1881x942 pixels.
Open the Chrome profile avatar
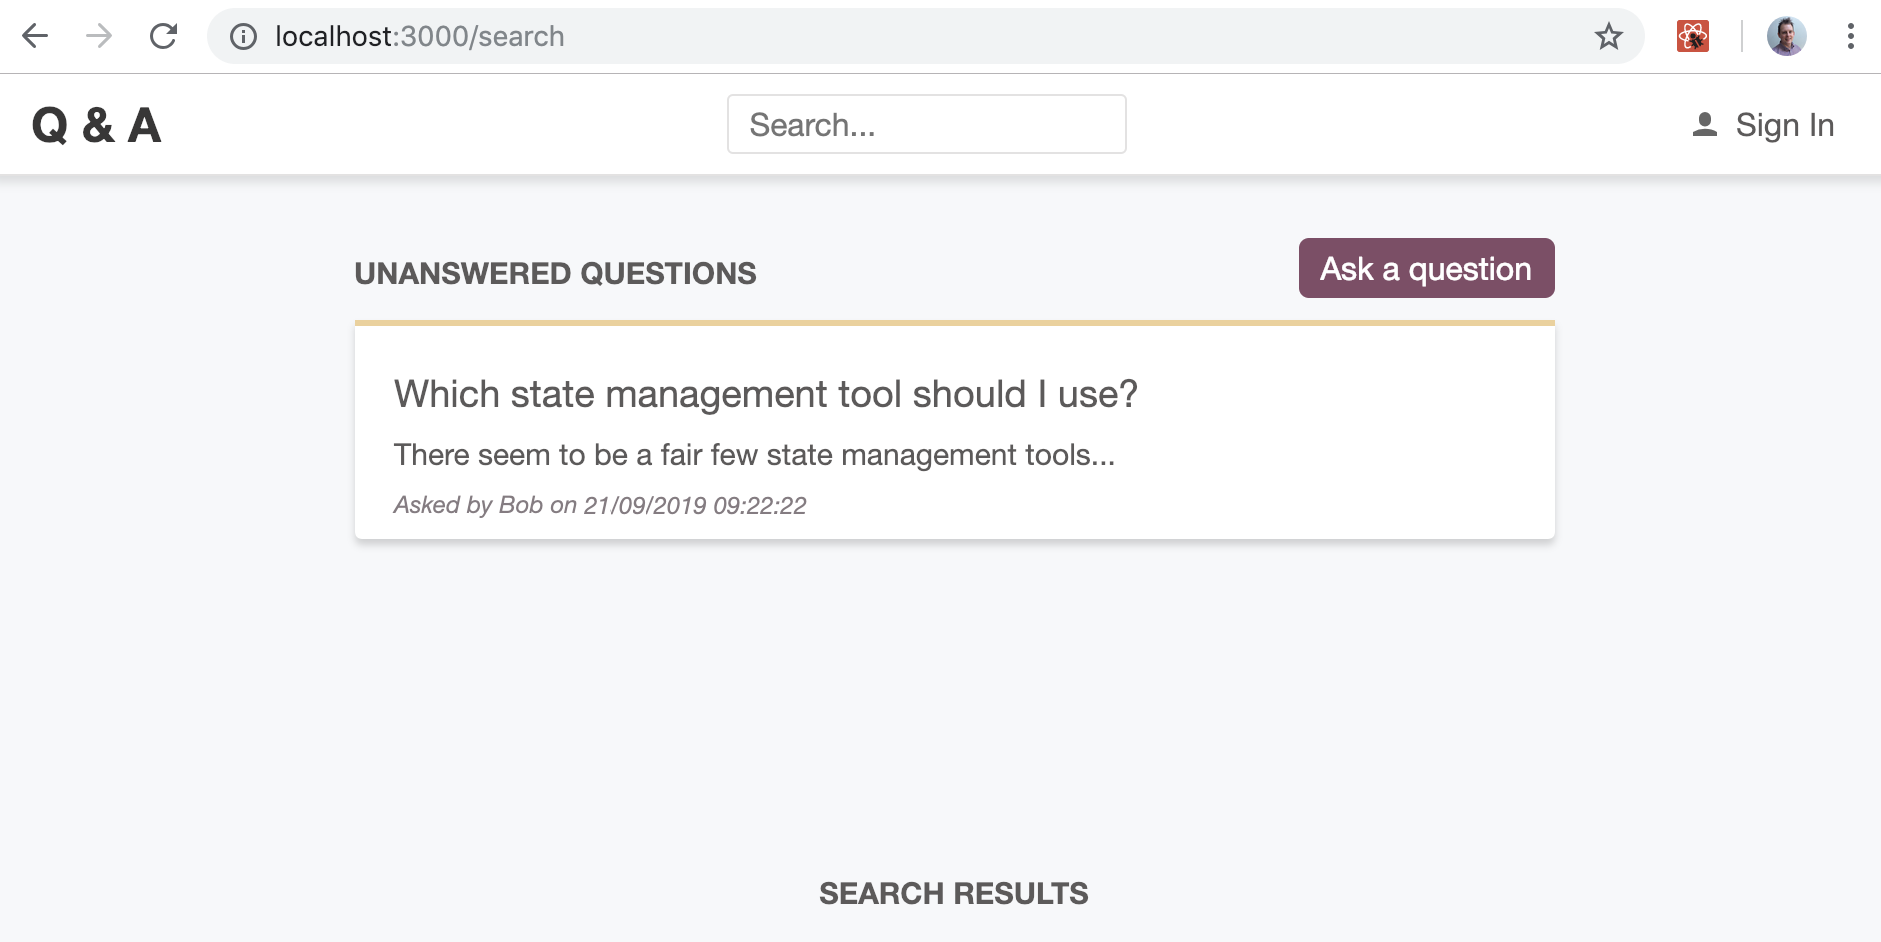tap(1786, 37)
